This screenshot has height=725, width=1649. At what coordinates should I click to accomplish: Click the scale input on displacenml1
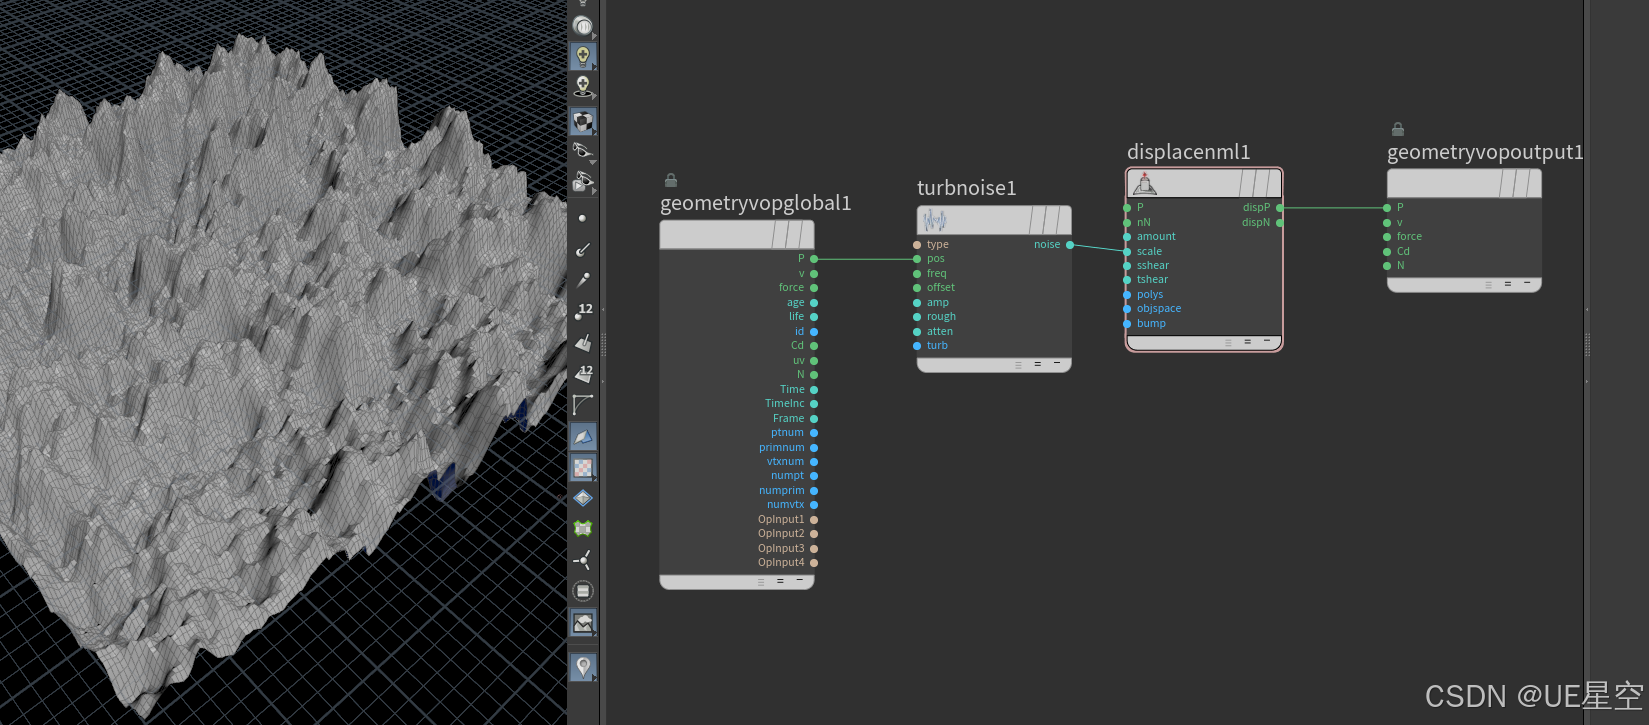[1127, 252]
